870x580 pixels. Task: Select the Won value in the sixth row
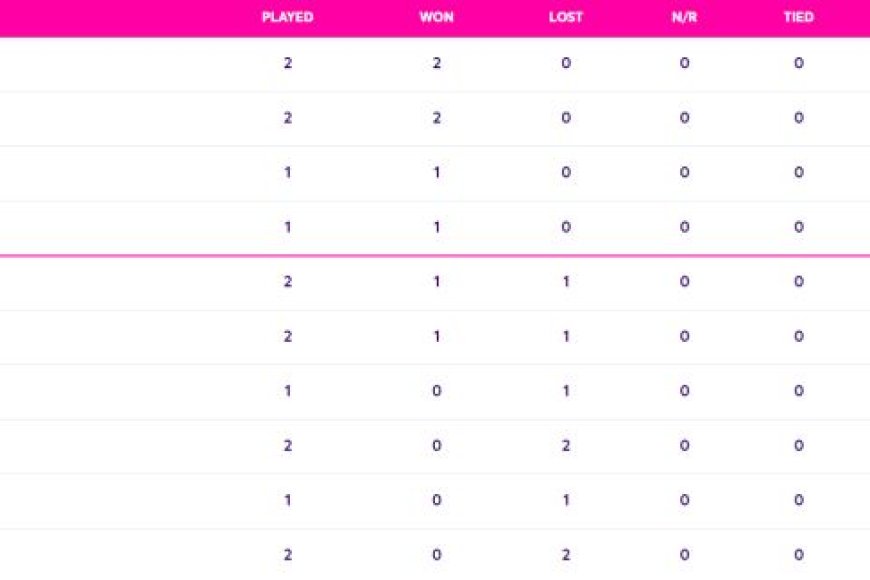(x=437, y=337)
